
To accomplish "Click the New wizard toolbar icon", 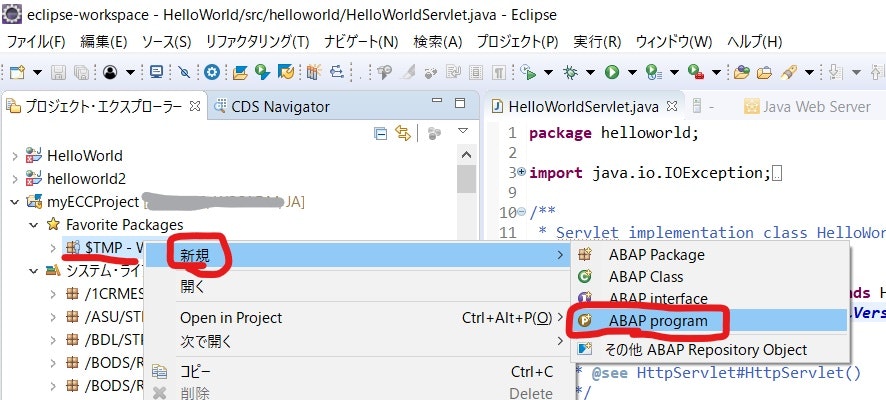I will coord(18,72).
